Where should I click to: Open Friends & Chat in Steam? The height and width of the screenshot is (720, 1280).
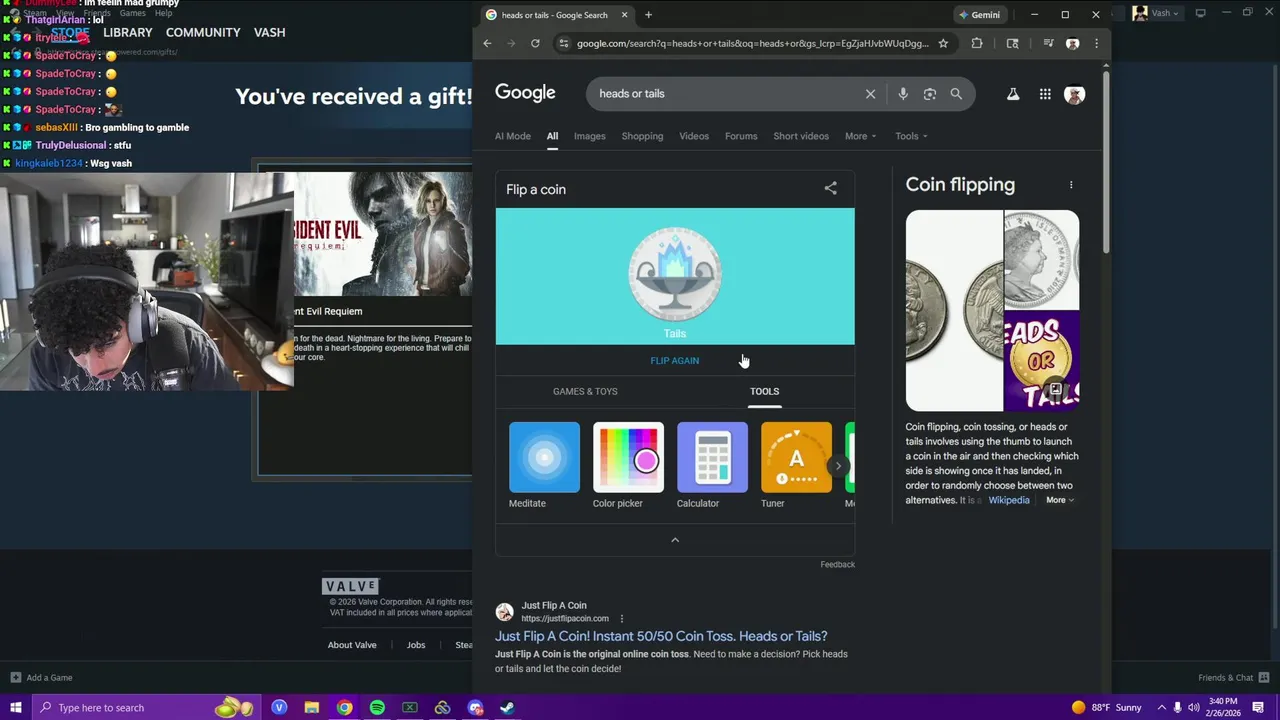(x=1232, y=678)
